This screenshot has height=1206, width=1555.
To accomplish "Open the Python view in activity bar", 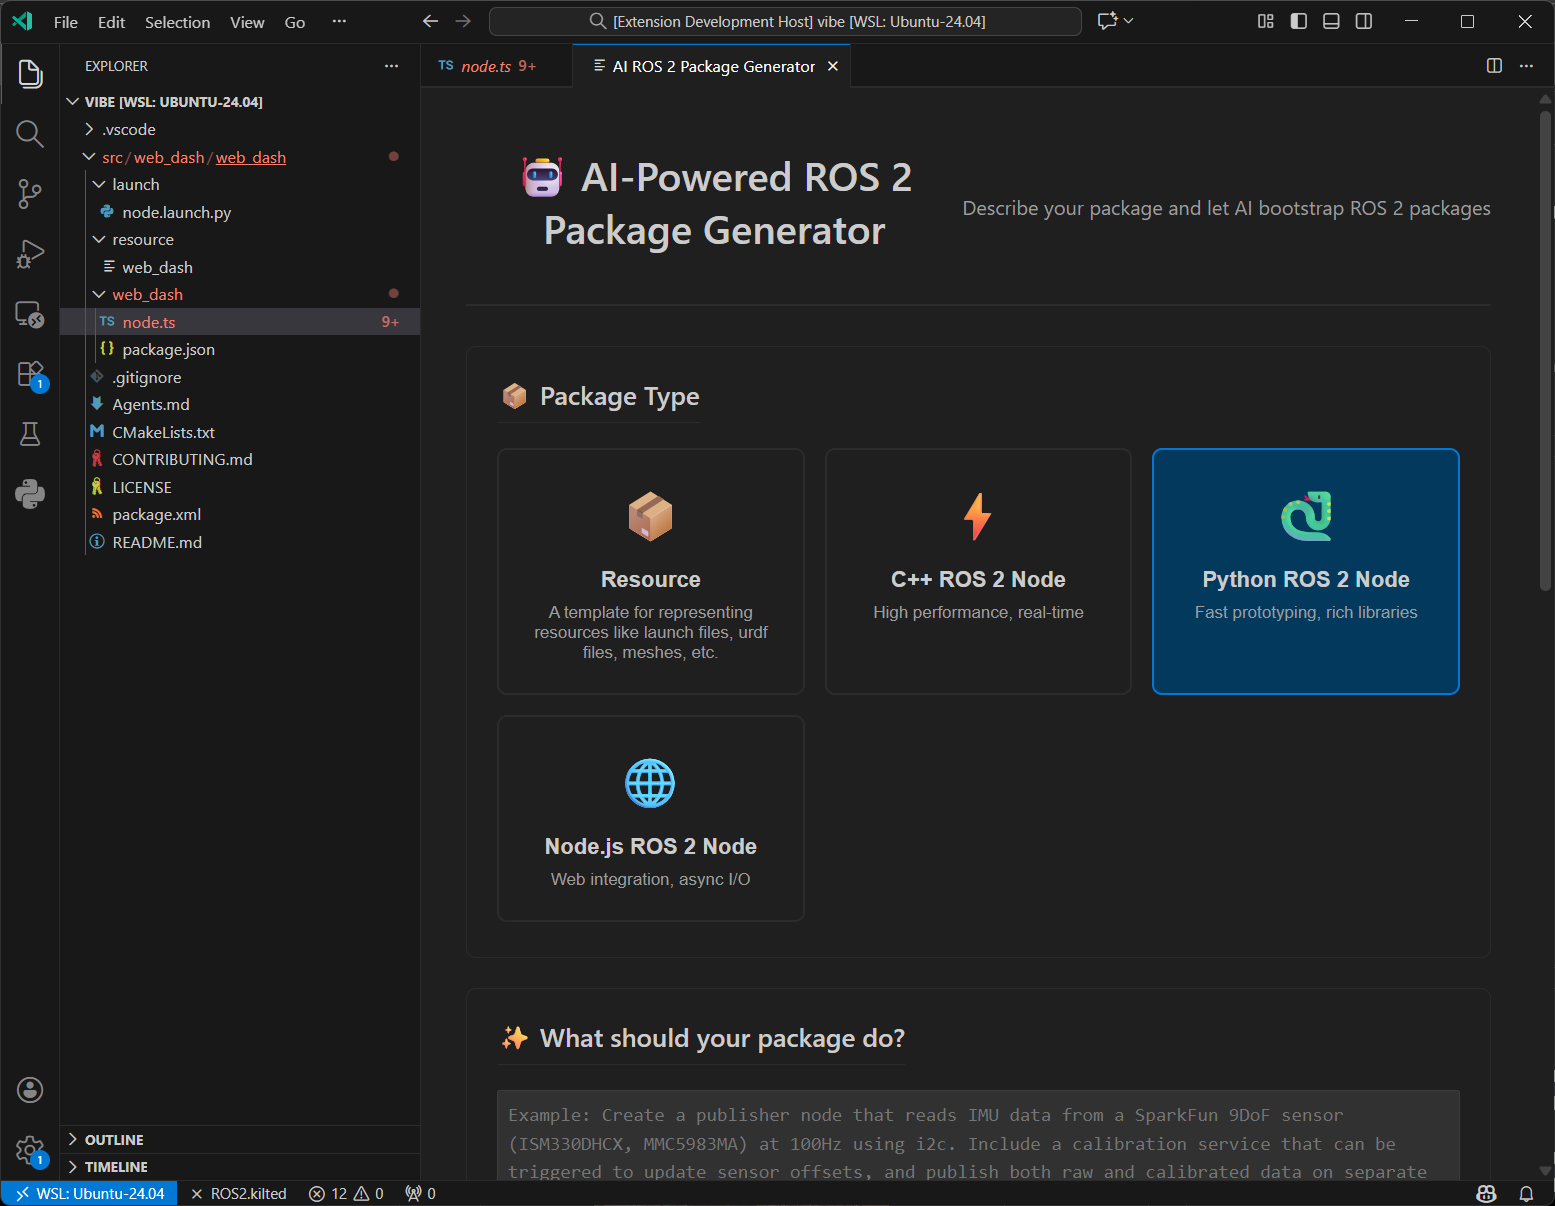I will tap(30, 494).
